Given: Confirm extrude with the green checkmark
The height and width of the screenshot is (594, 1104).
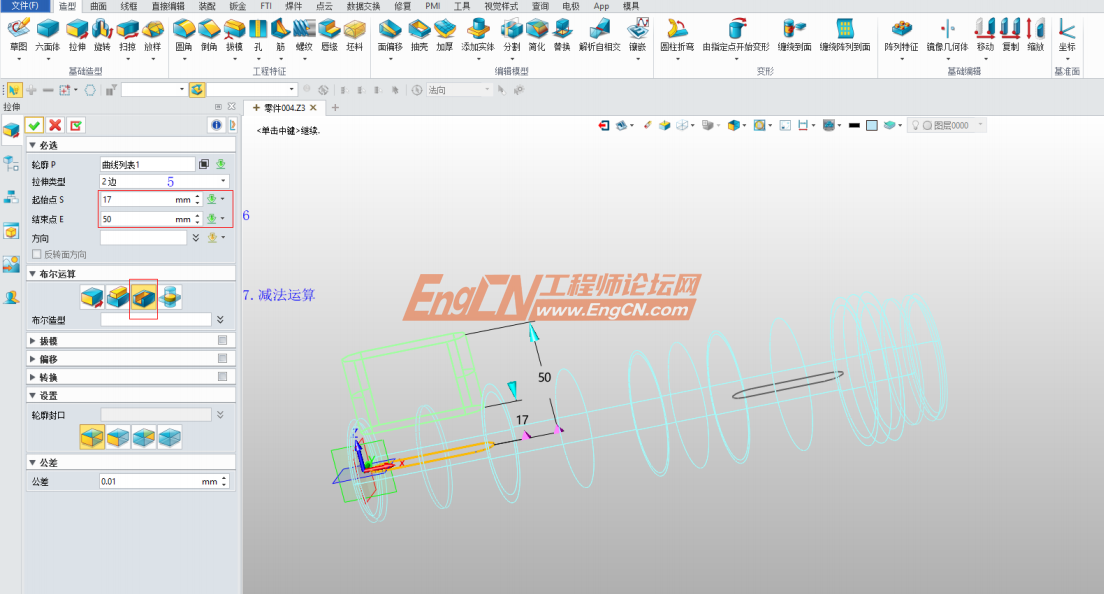Looking at the screenshot, I should coord(36,126).
